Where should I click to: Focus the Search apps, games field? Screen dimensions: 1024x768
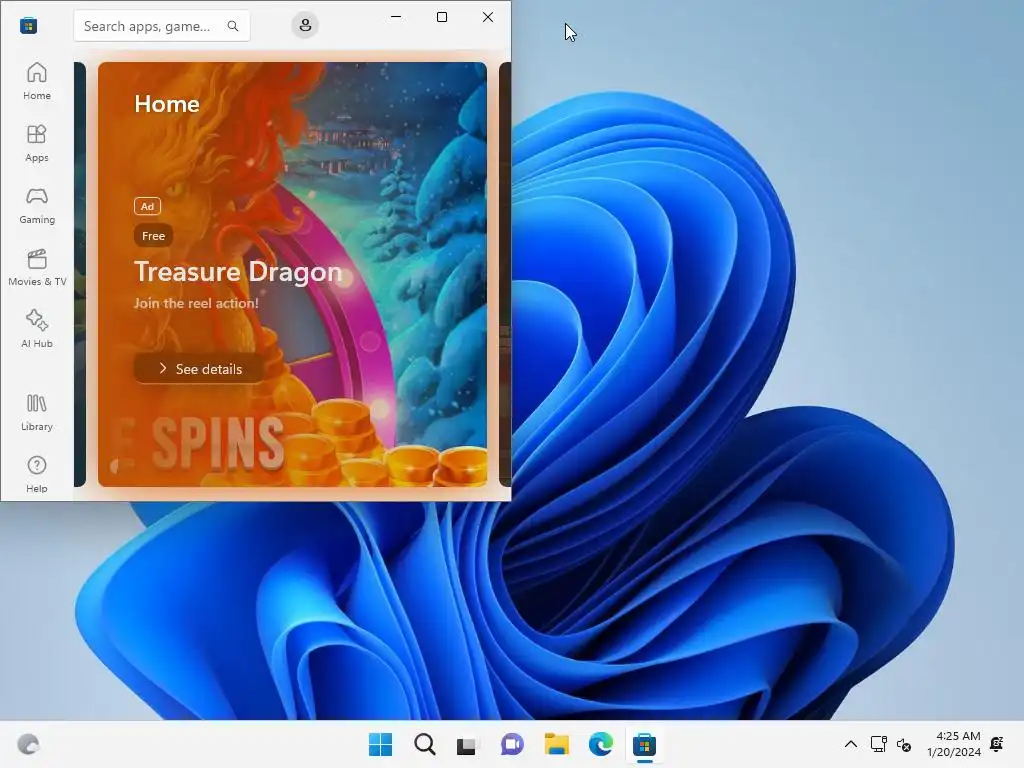click(162, 26)
